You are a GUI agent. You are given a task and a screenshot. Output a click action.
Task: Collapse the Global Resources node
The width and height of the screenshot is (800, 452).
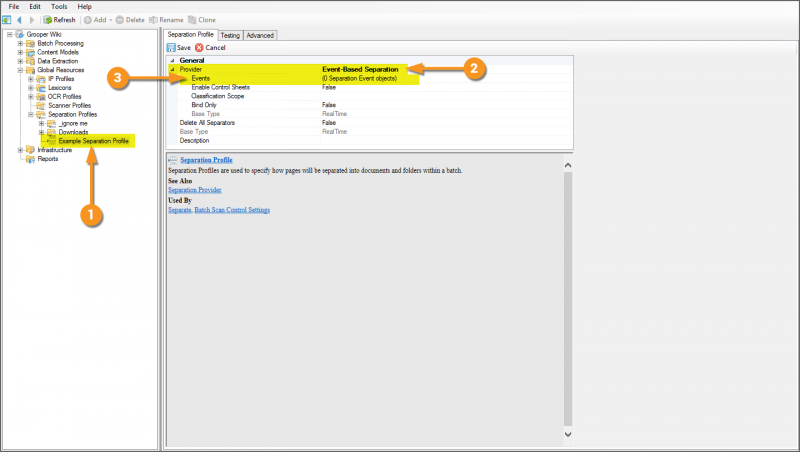click(x=20, y=70)
